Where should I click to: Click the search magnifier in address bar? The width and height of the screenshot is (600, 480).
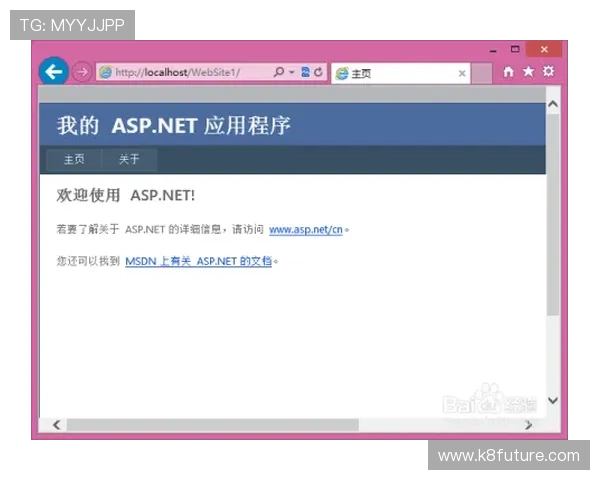(x=277, y=73)
